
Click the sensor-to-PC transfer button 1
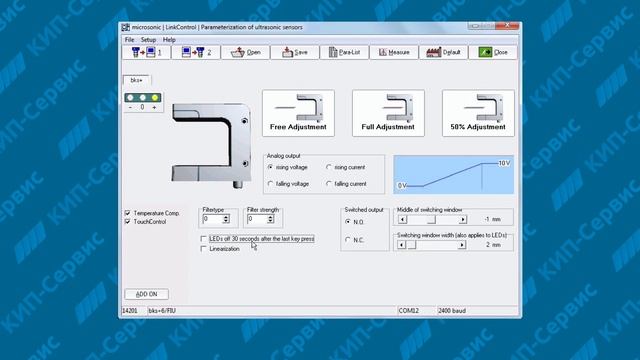146,52
